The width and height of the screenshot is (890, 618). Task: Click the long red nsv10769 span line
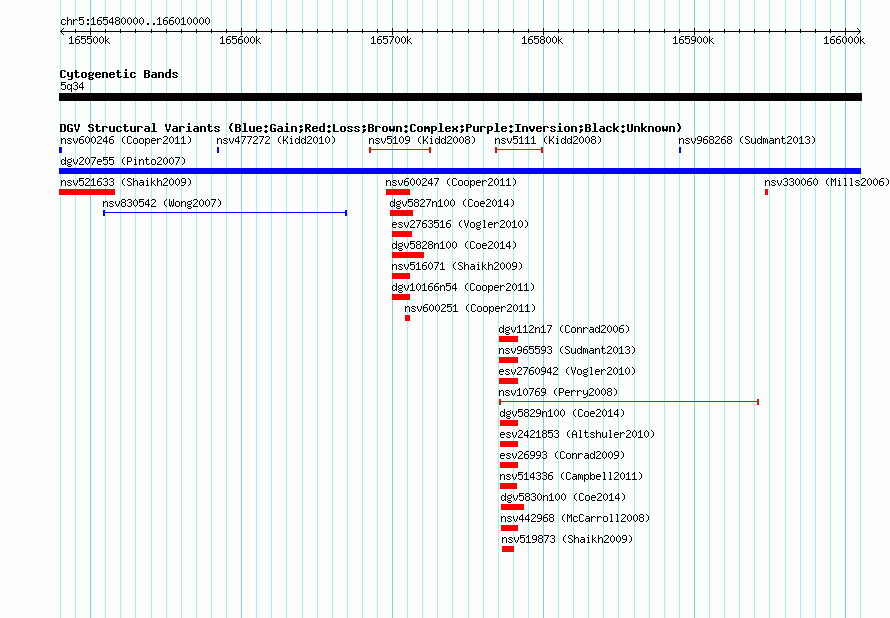tap(629, 402)
